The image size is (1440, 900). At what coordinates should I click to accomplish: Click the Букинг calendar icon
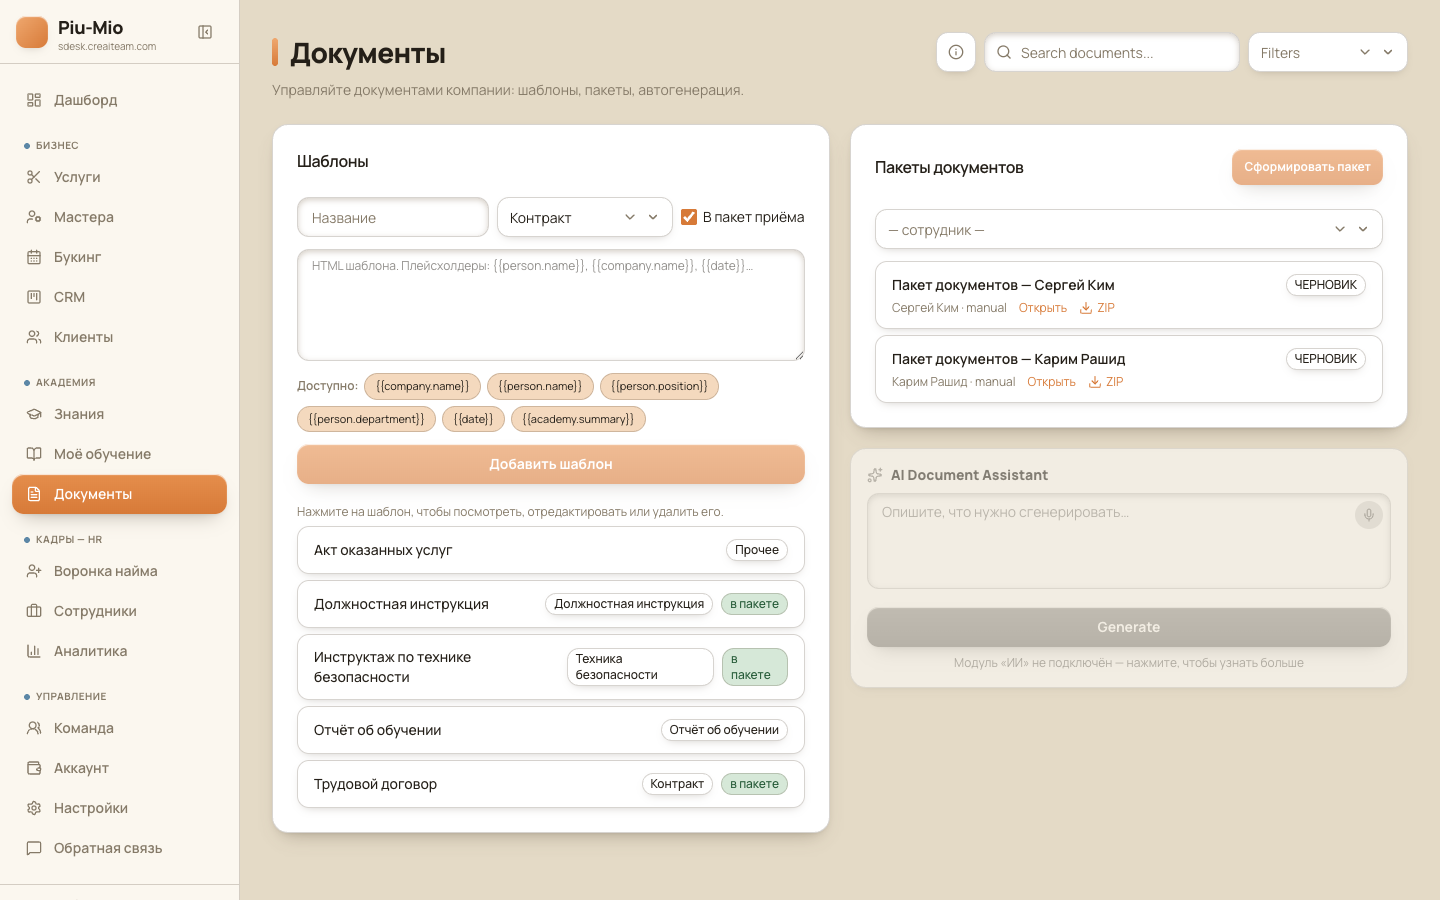(34, 257)
